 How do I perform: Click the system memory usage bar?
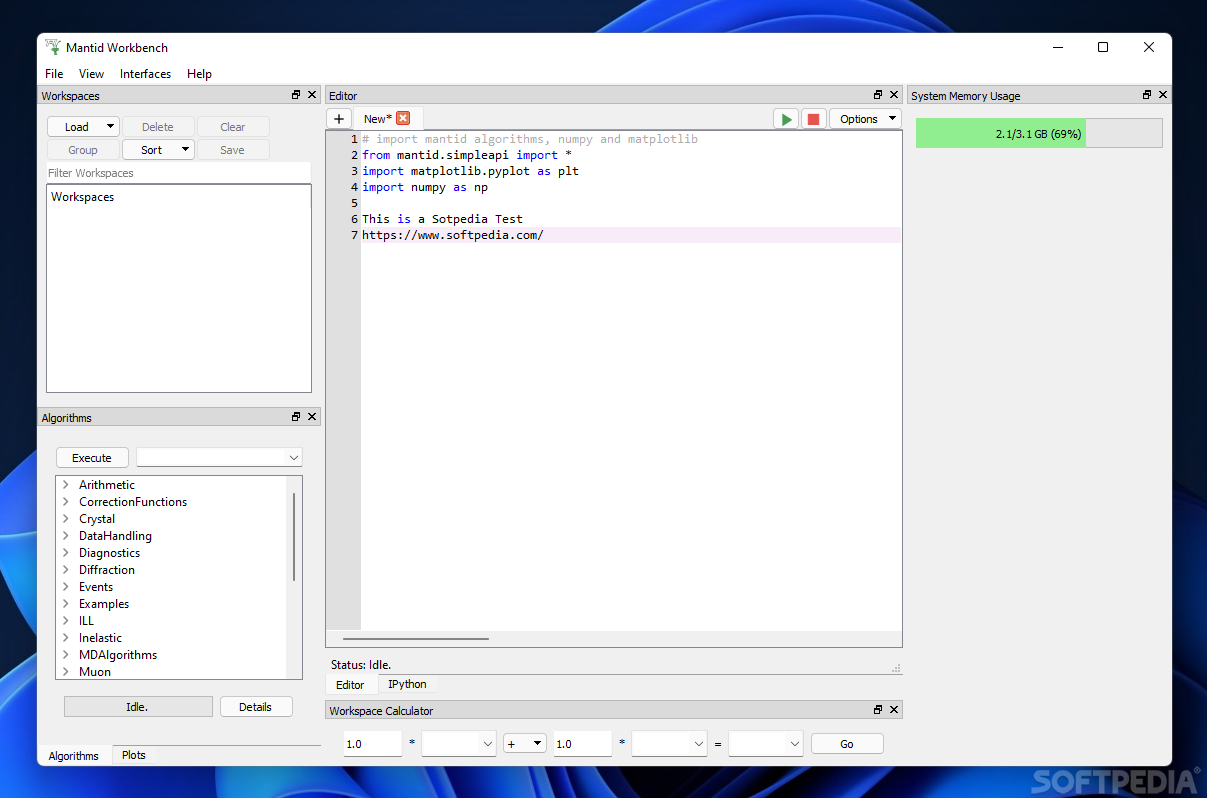point(1039,133)
